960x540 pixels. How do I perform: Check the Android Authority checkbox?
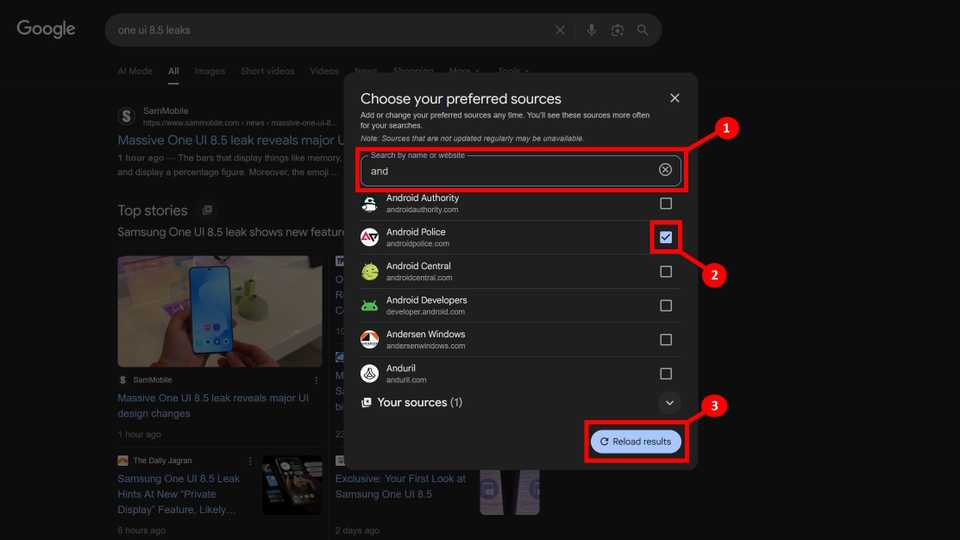pyautogui.click(x=666, y=203)
